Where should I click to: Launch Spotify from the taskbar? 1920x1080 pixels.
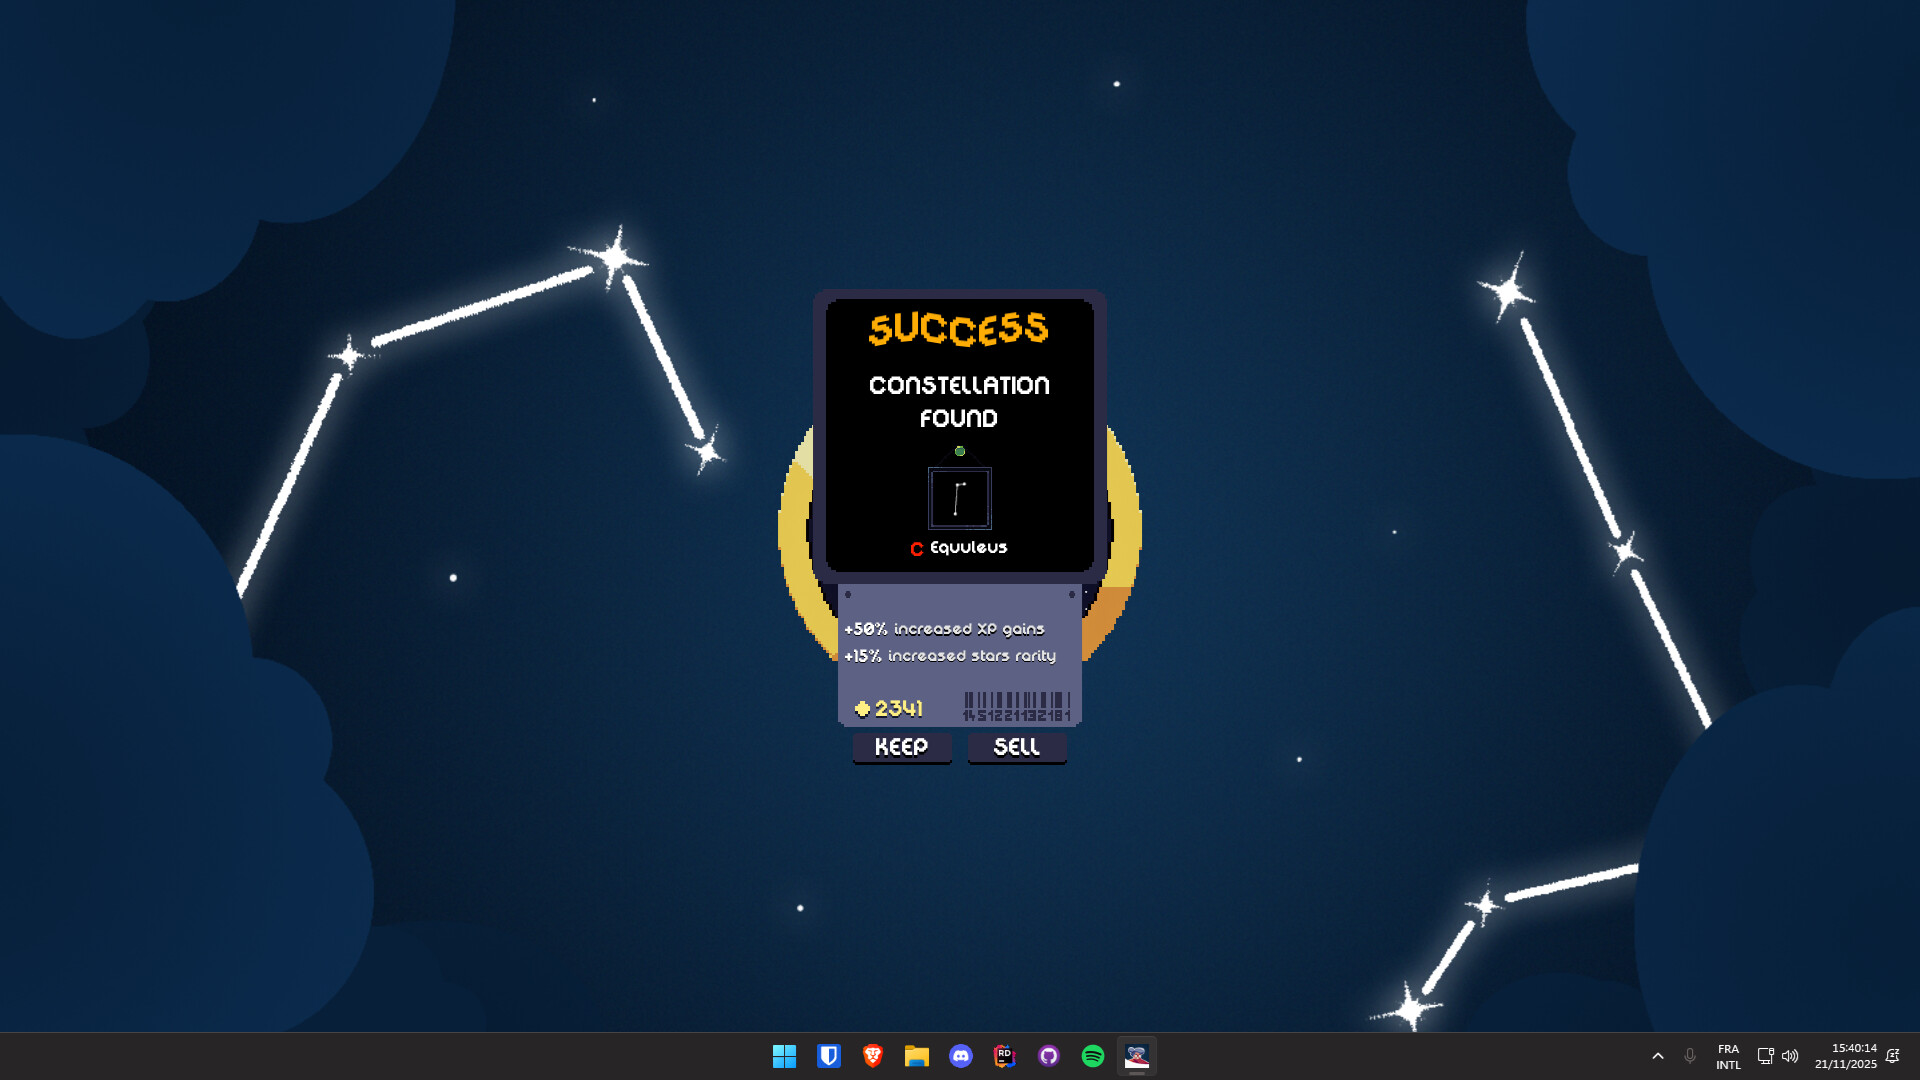[x=1093, y=1056]
